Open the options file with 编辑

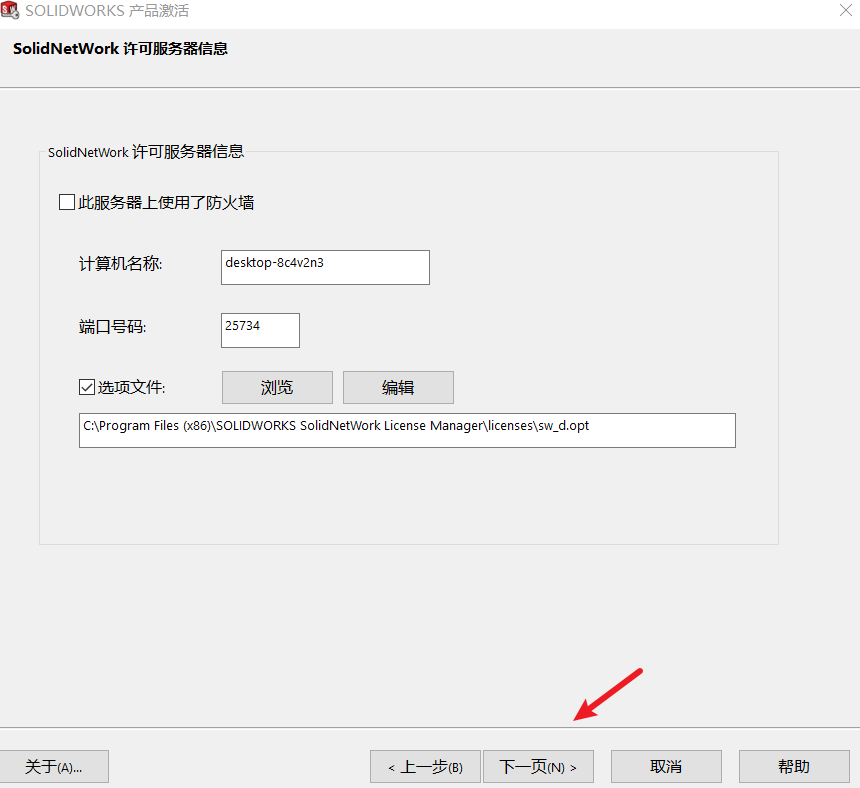[398, 387]
